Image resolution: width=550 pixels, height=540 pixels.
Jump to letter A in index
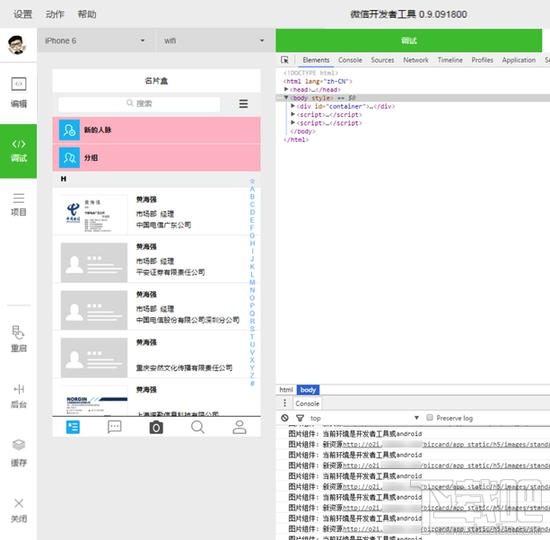tap(252, 189)
